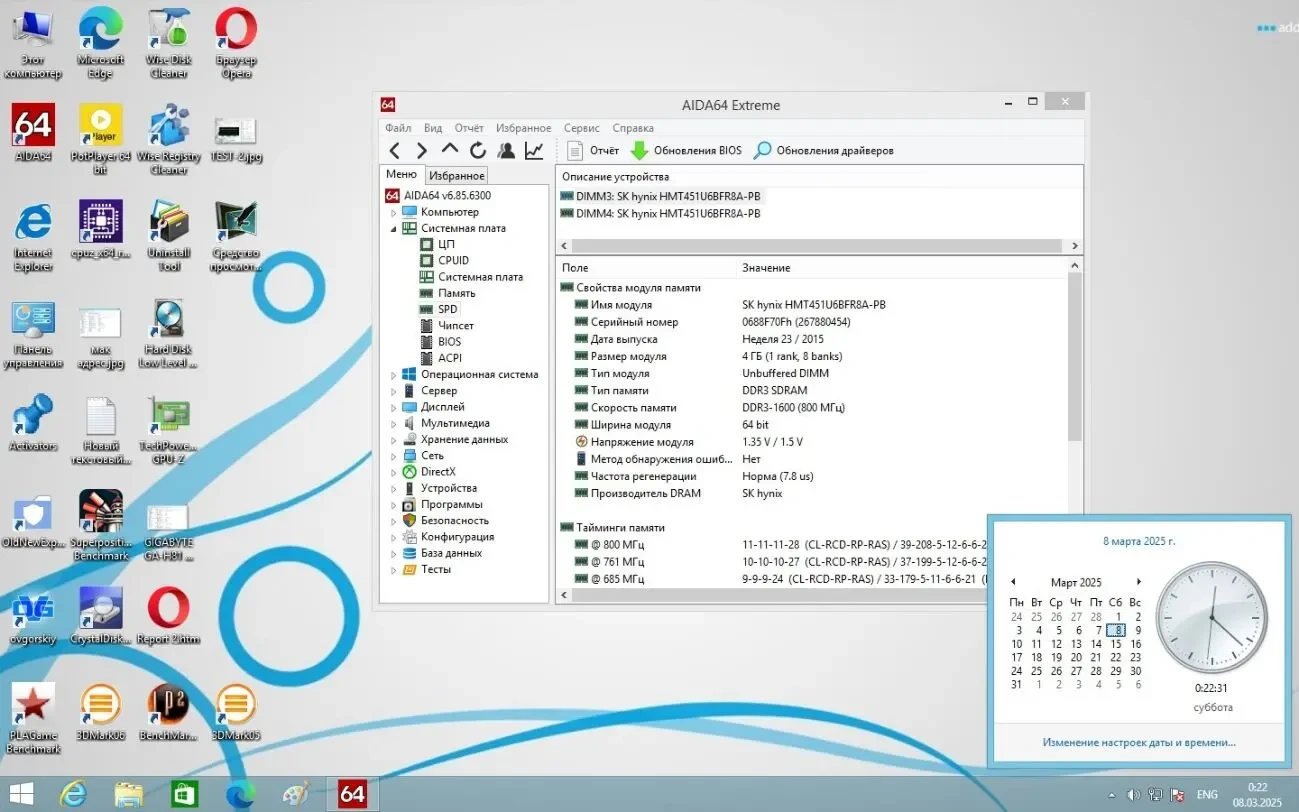Select March 15 in the calendar
The height and width of the screenshot is (812, 1299).
click(x=1116, y=644)
